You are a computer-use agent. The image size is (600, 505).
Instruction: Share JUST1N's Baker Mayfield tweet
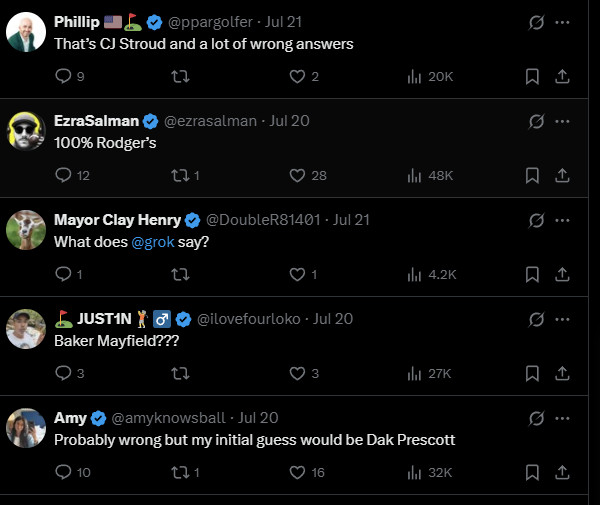562,373
